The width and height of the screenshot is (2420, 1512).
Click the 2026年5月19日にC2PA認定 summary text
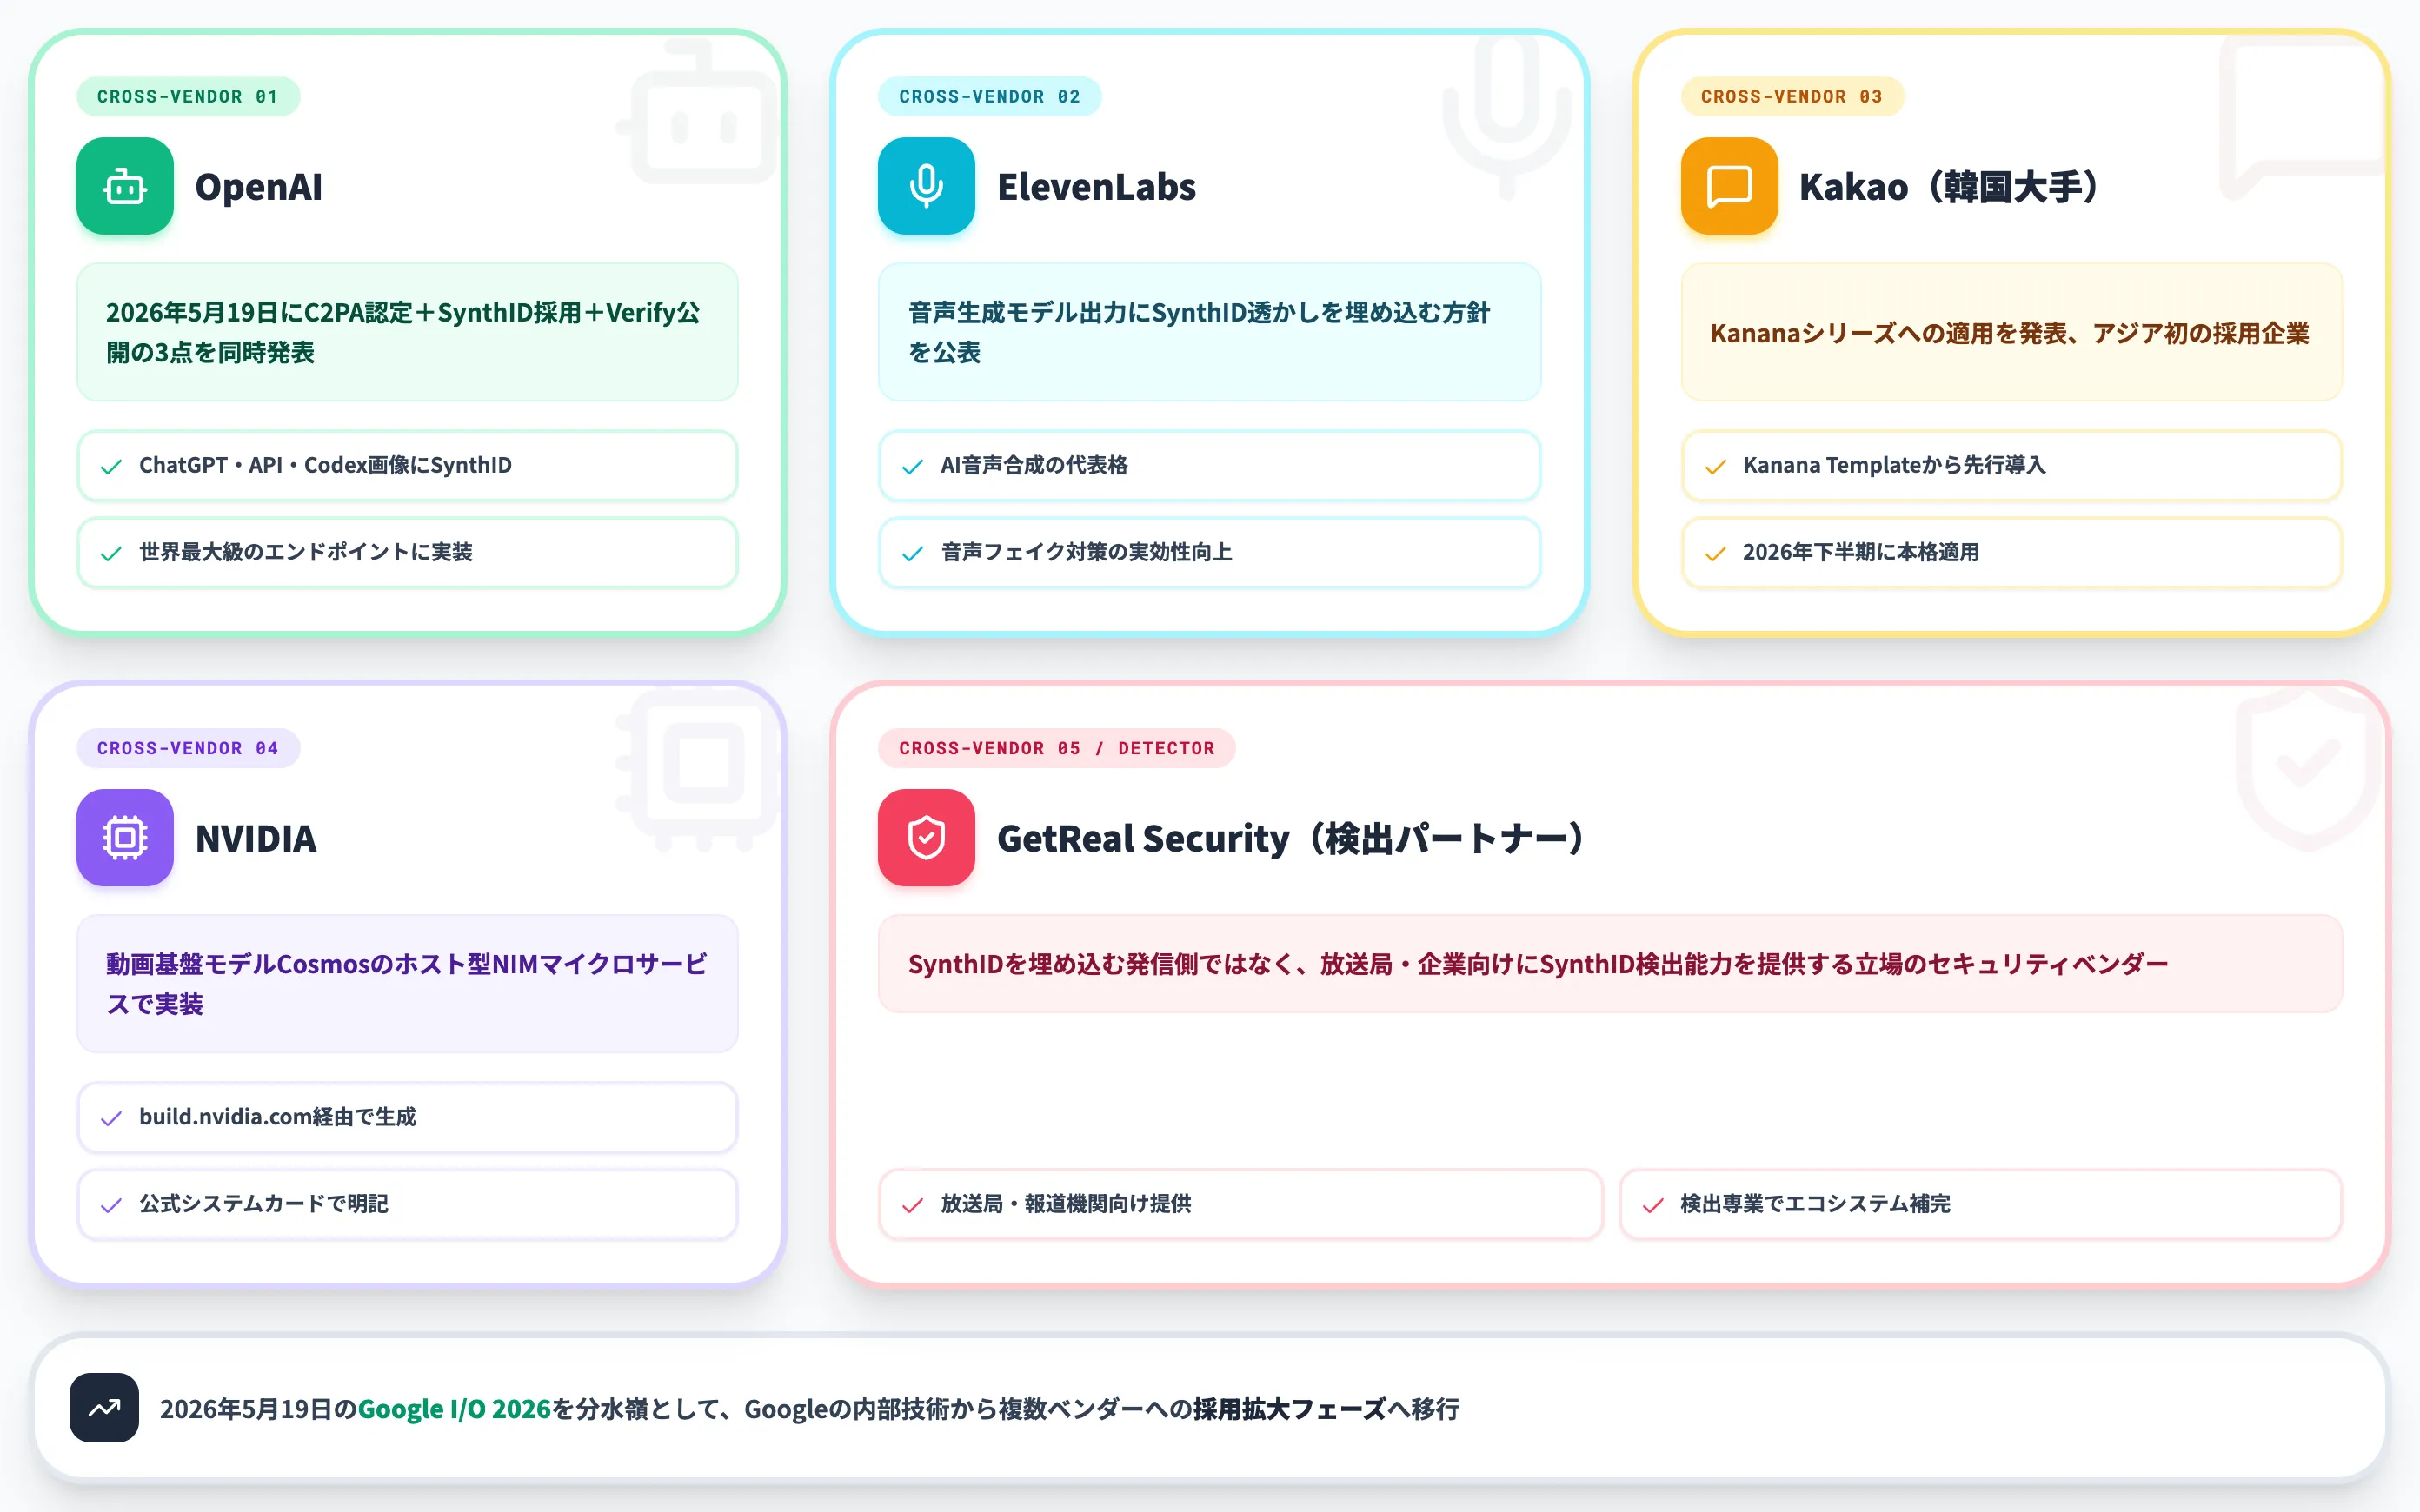403,332
